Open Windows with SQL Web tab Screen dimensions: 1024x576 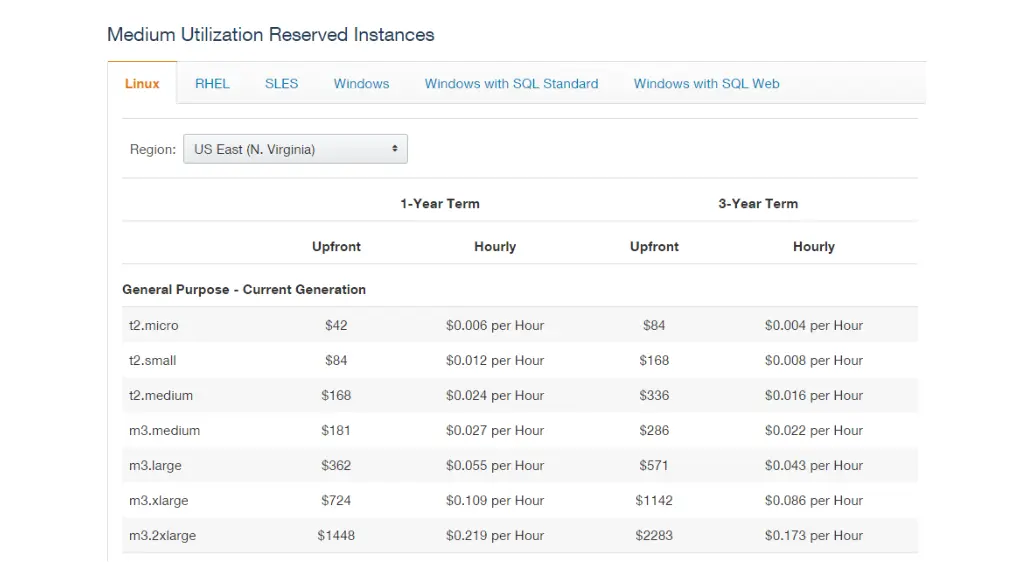coord(707,84)
